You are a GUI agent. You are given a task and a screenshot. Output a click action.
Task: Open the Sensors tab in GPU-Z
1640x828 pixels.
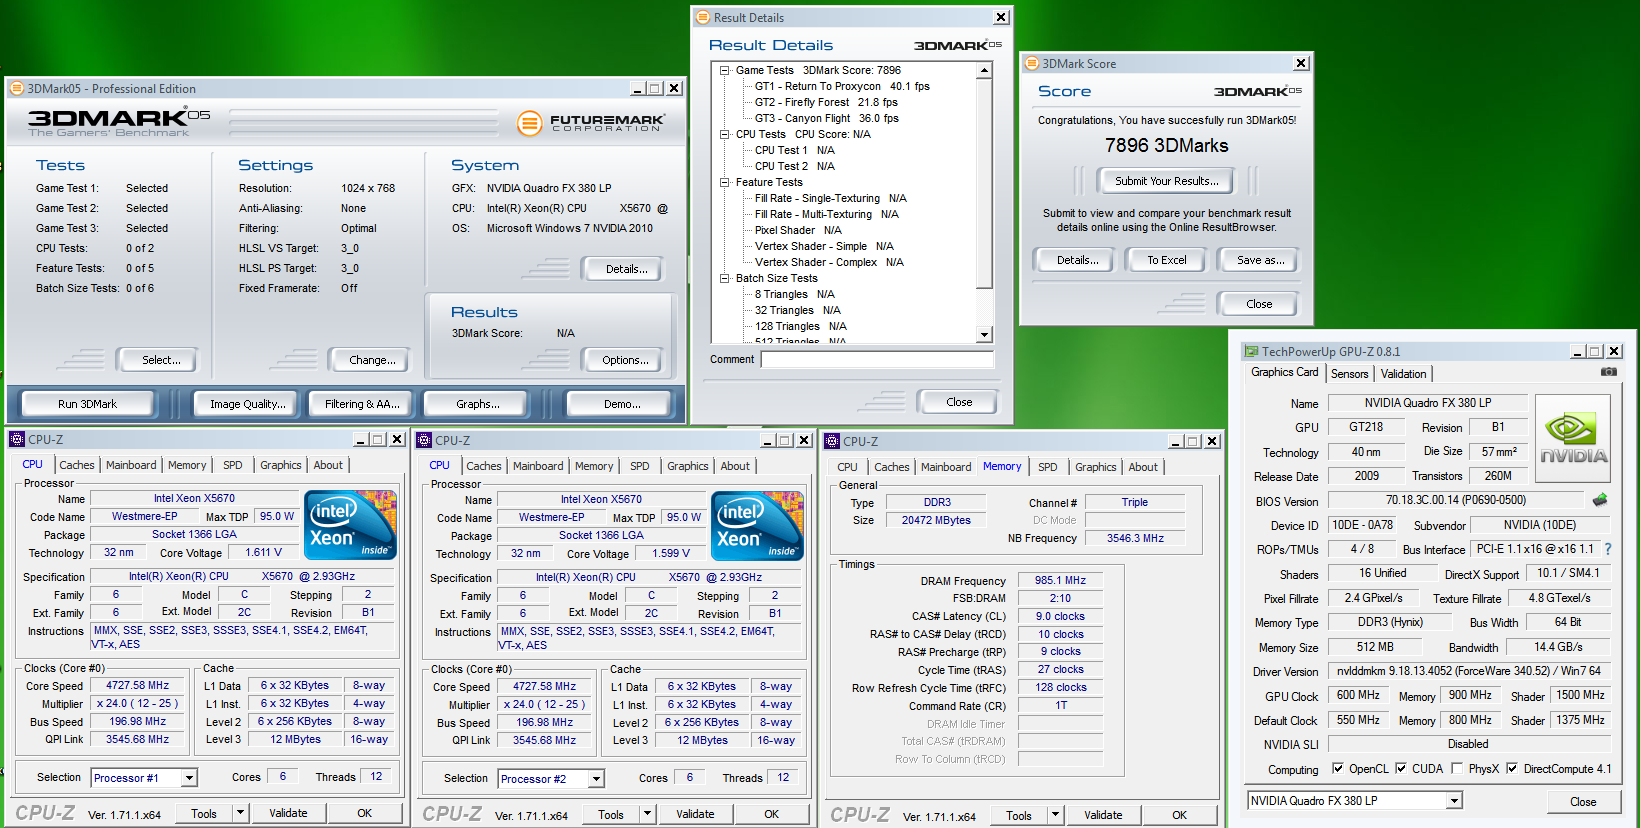(x=1349, y=374)
